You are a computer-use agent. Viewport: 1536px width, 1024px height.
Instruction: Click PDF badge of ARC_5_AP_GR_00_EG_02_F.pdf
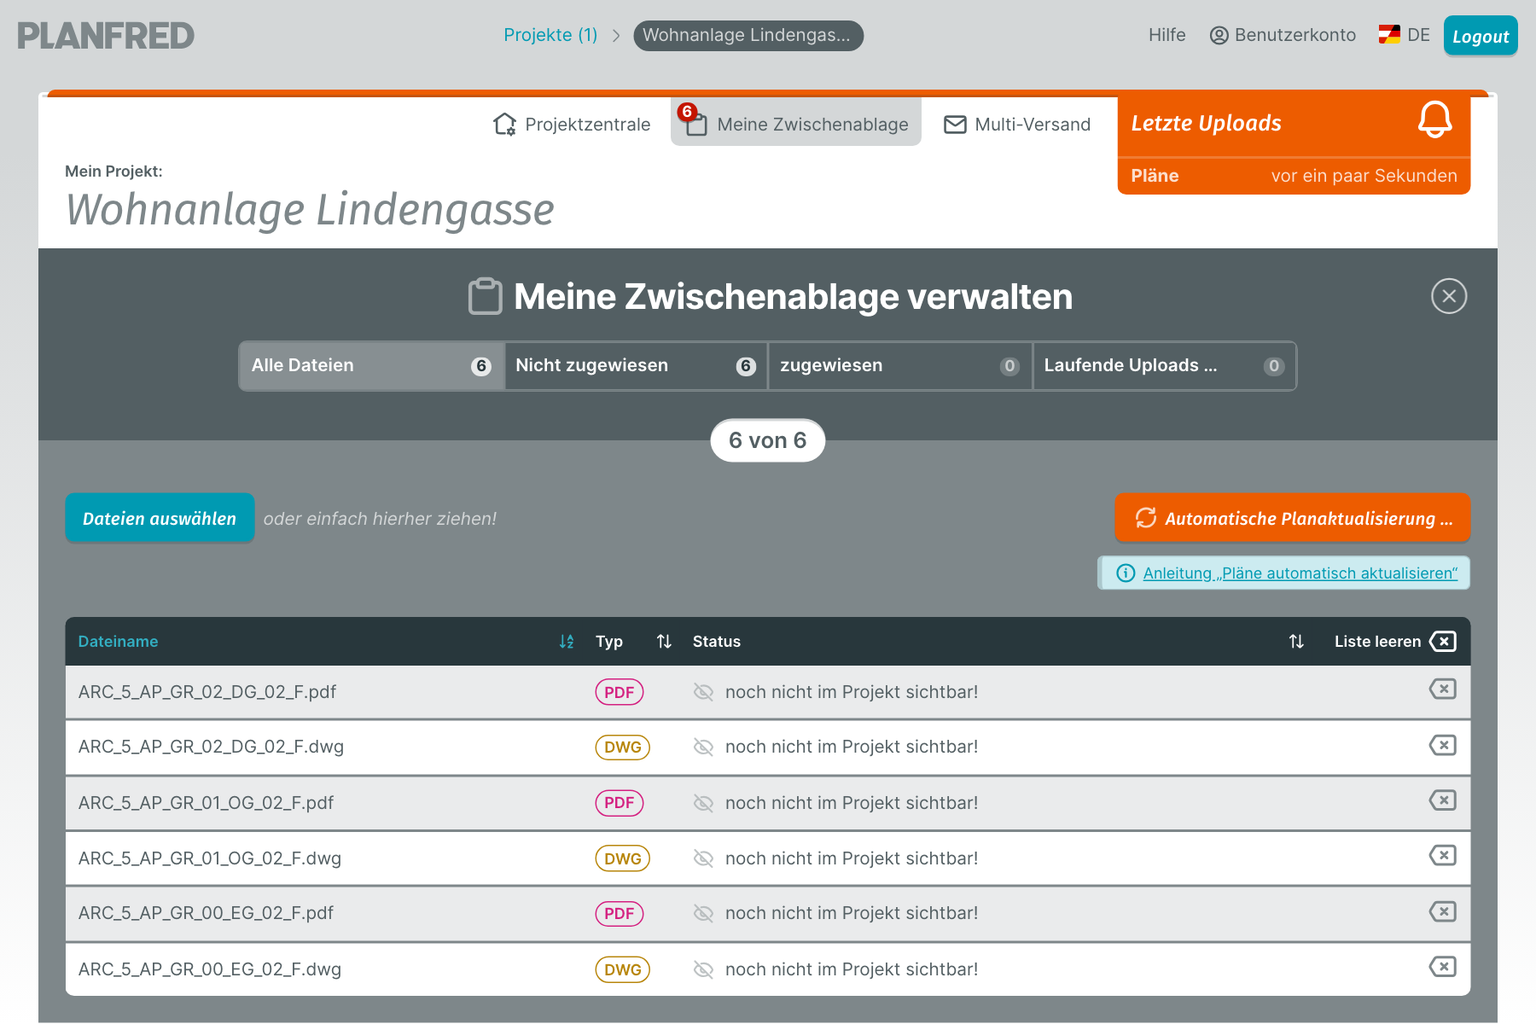(x=619, y=913)
